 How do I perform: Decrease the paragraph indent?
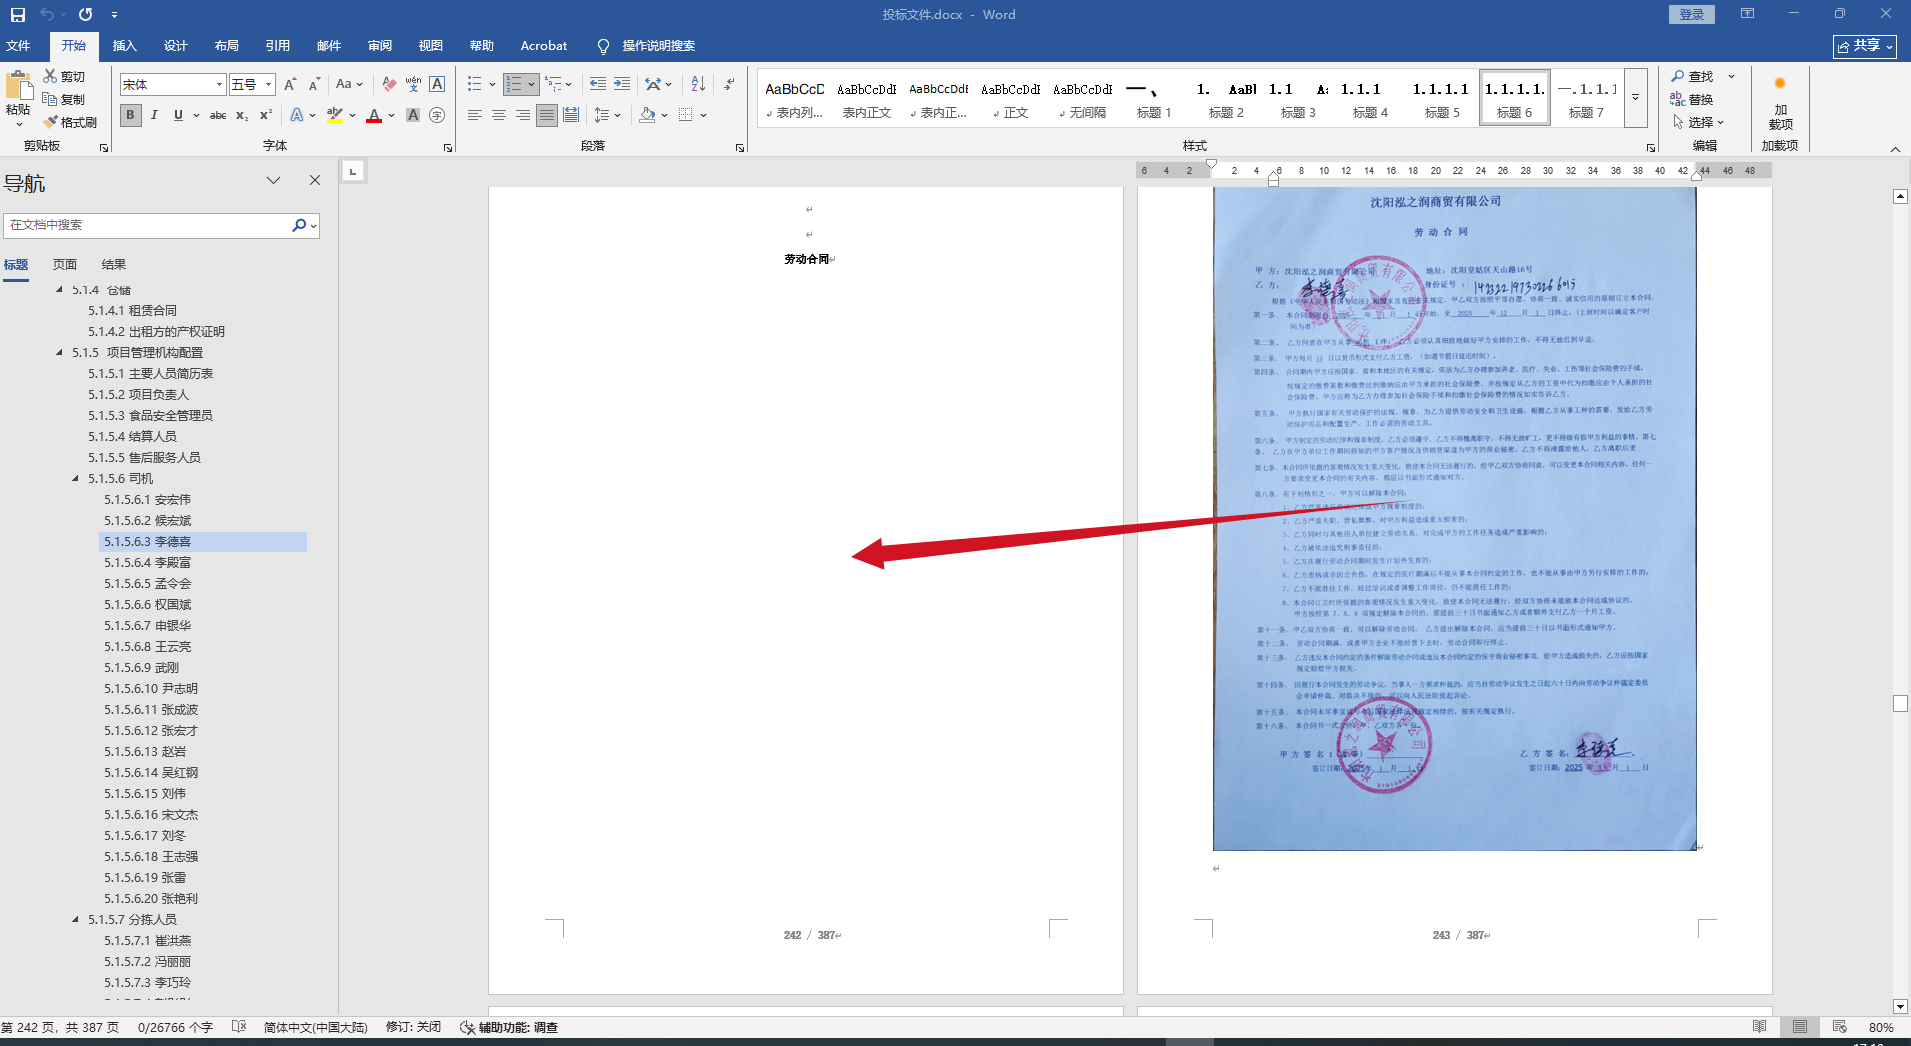point(598,84)
